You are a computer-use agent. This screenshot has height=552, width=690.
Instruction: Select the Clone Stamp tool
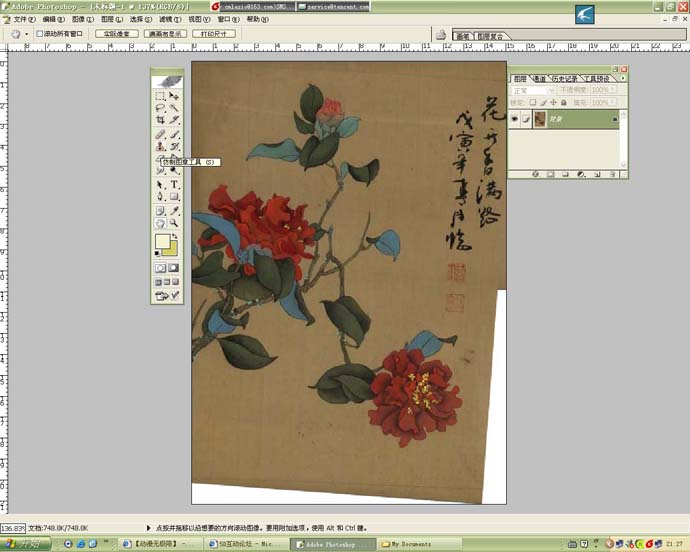click(160, 146)
